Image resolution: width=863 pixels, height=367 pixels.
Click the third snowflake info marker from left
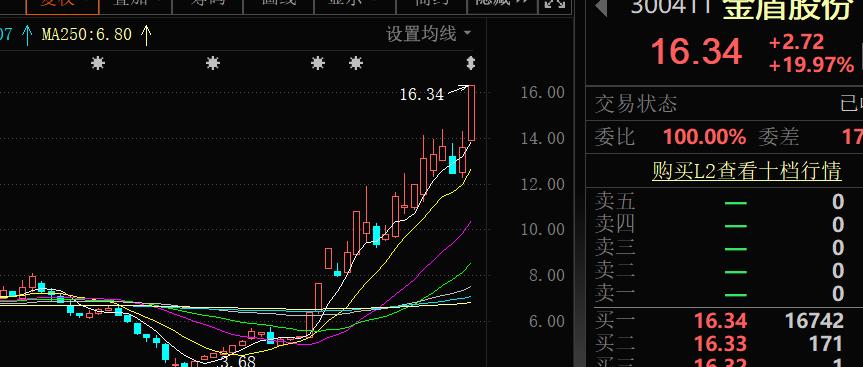318,63
